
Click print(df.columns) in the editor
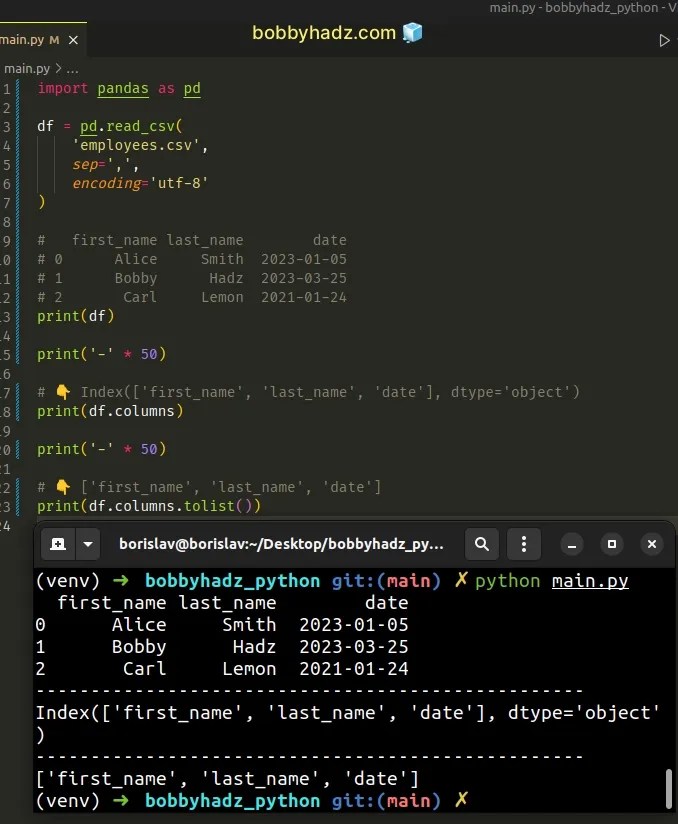110,411
